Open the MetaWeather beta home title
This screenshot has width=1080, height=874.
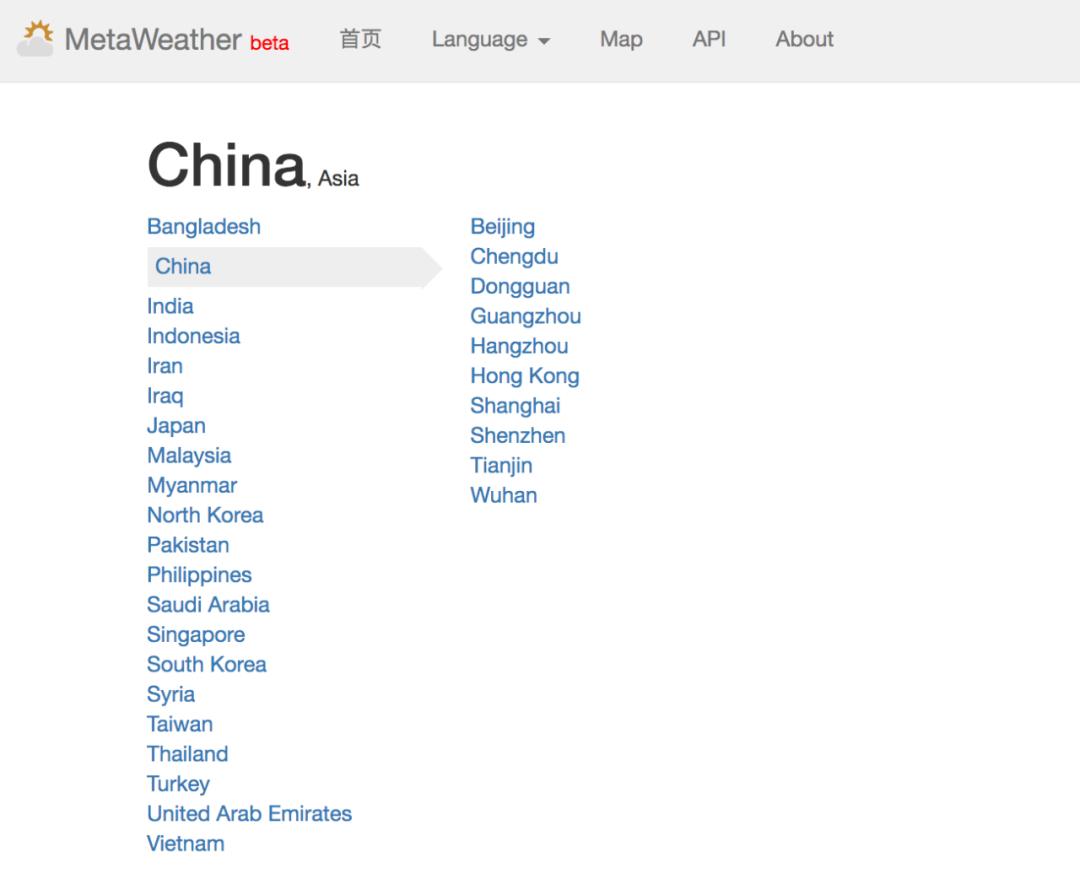[x=177, y=40]
